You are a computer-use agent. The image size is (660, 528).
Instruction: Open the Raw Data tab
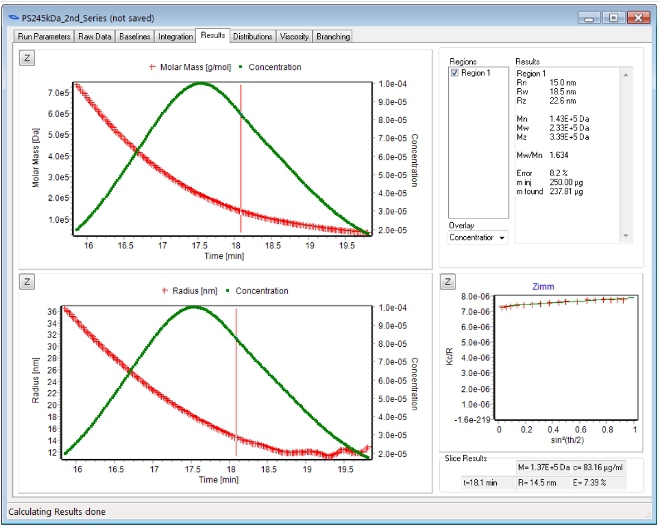[94, 36]
